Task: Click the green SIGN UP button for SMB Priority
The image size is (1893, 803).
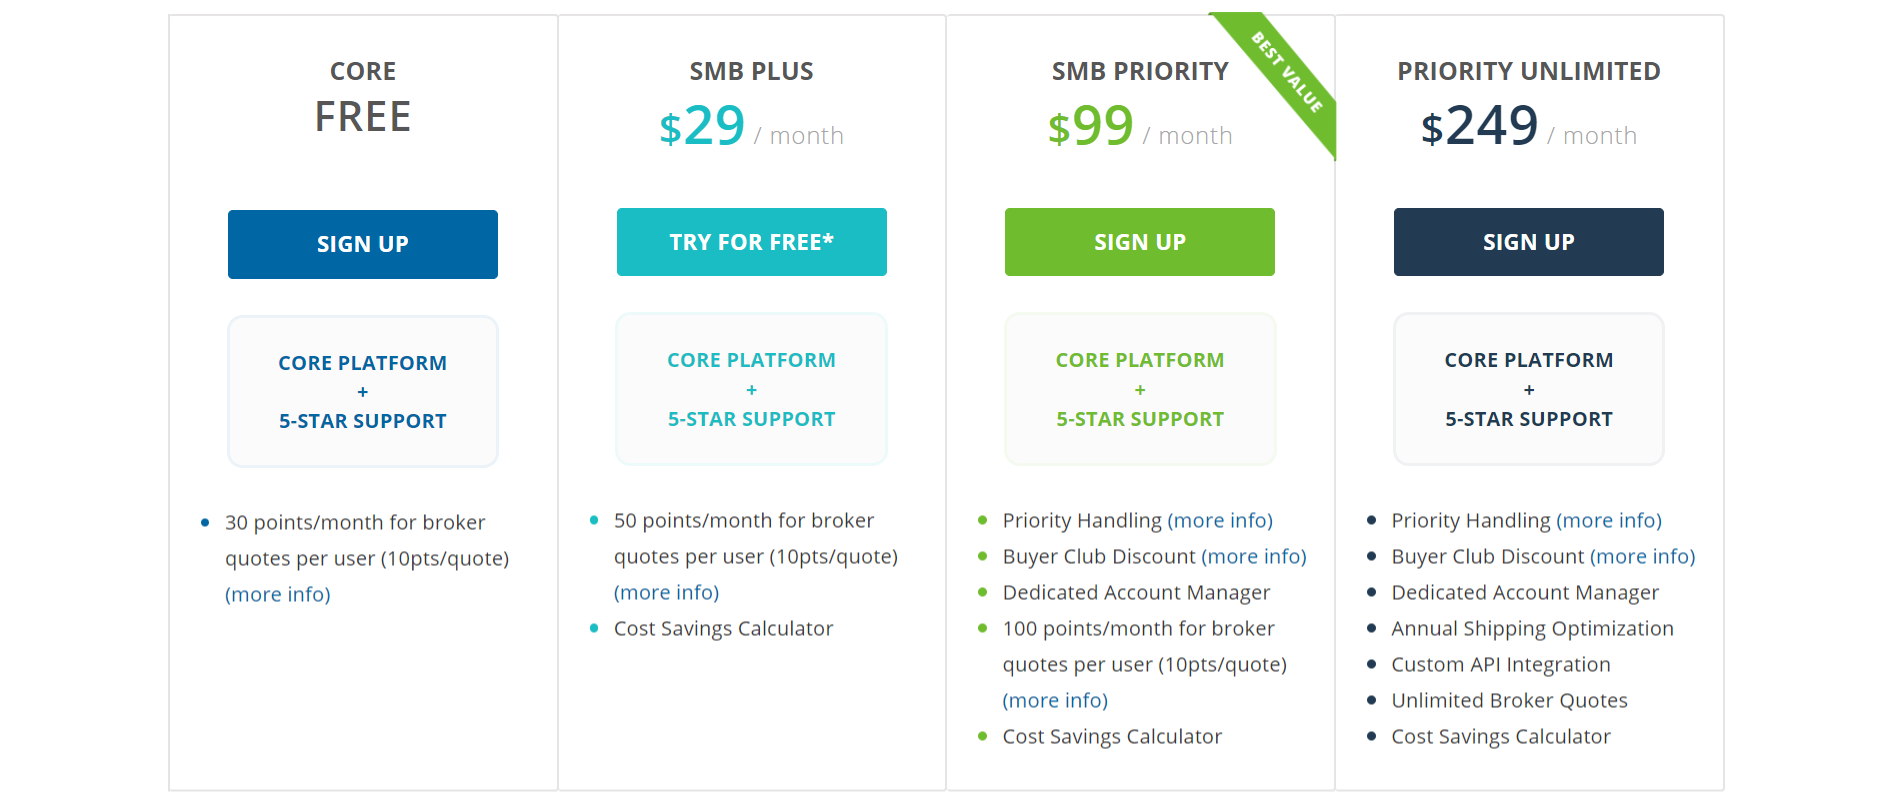Action: click(x=1139, y=242)
